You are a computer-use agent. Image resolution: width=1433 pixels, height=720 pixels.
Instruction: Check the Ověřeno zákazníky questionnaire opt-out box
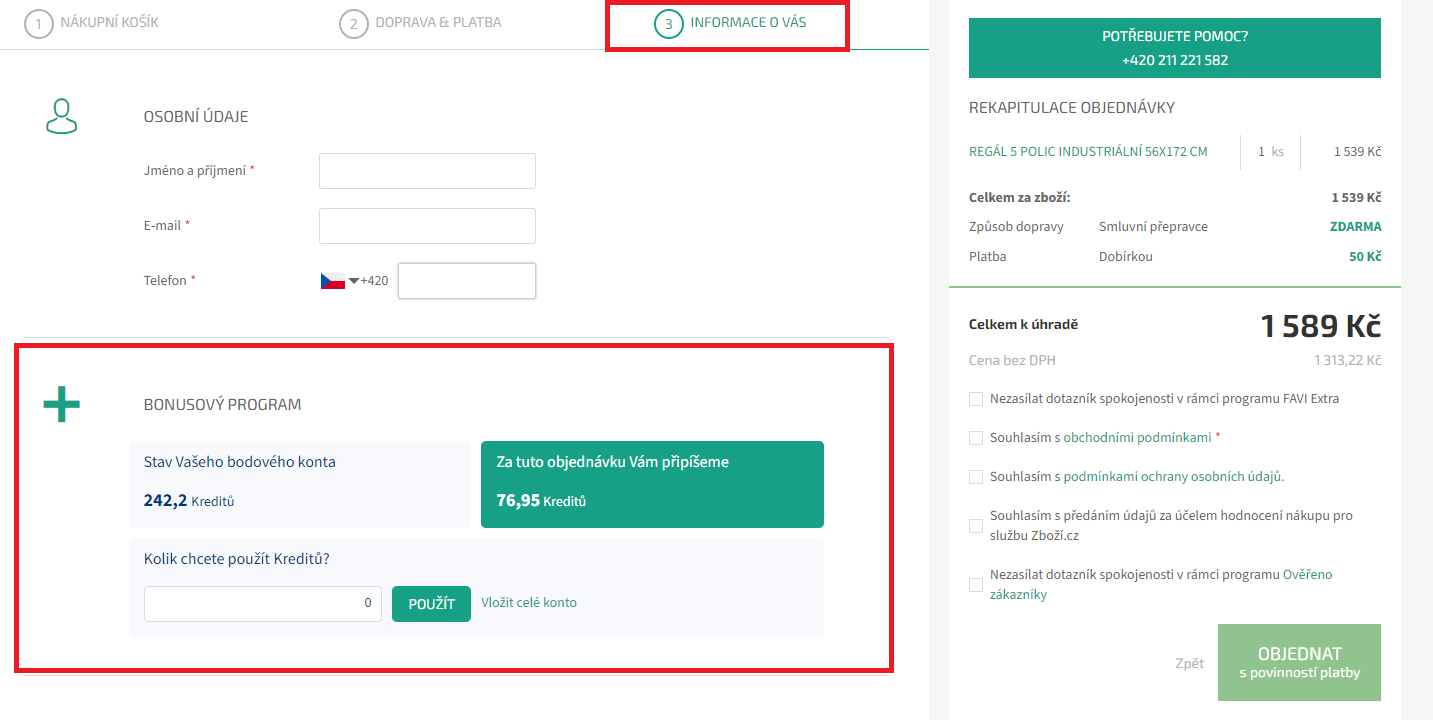tap(976, 585)
